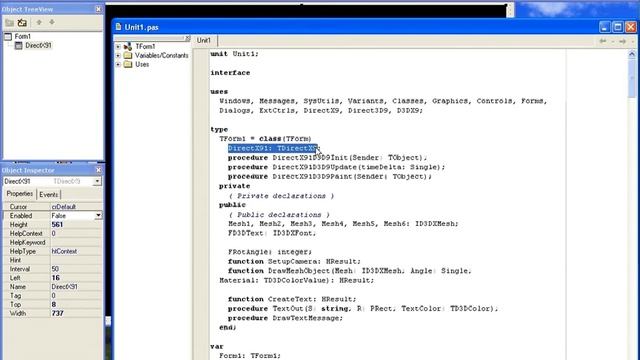Click the Variables/Constants folder icon
This screenshot has height=360, width=640.
click(128, 56)
